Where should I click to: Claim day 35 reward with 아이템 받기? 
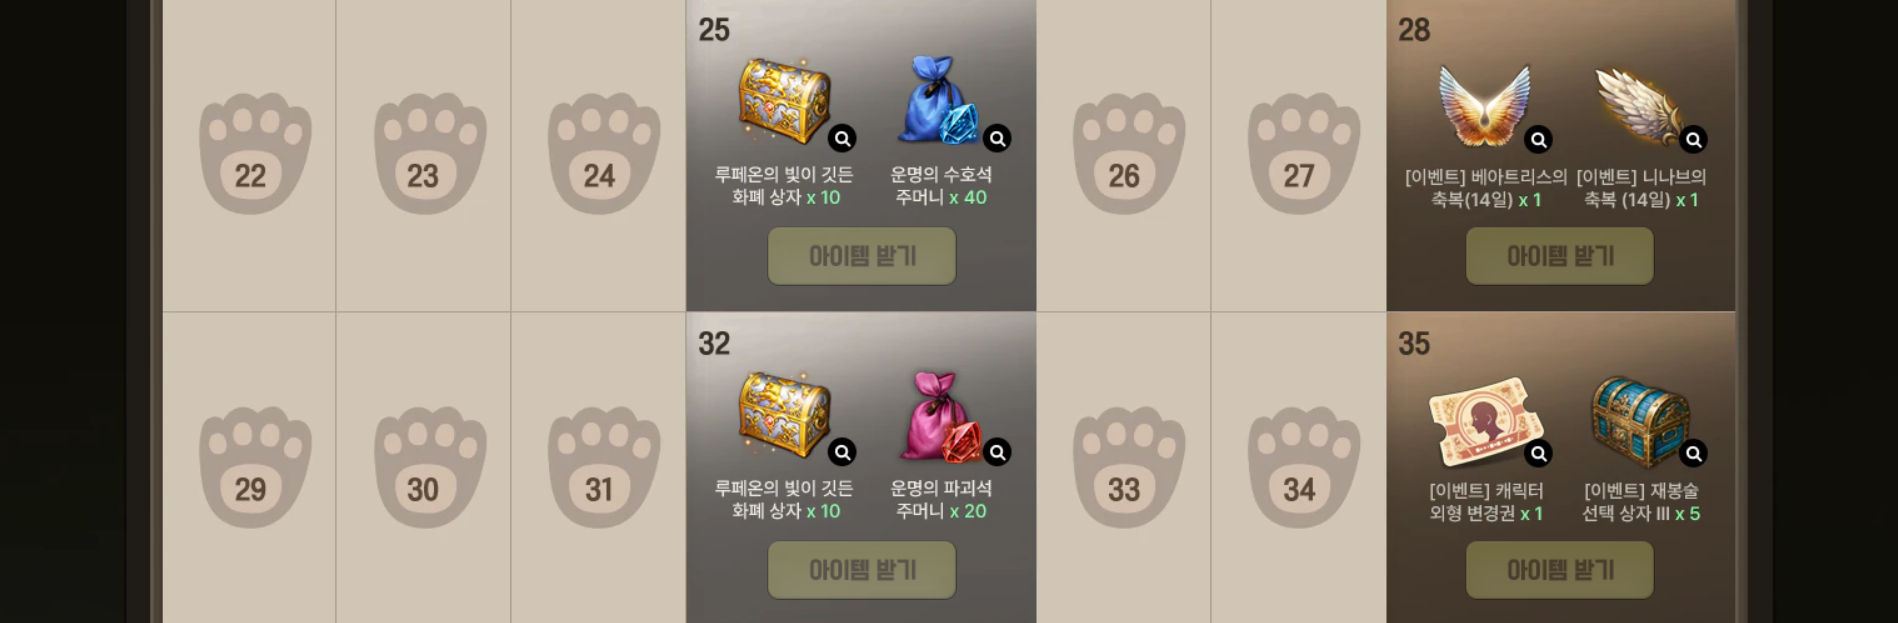(x=1560, y=570)
